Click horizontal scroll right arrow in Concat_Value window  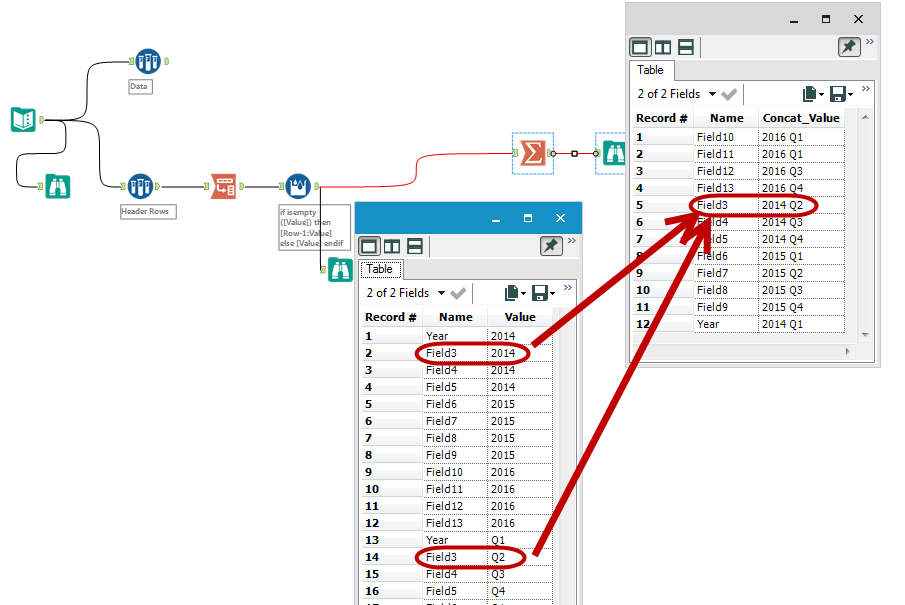click(847, 351)
